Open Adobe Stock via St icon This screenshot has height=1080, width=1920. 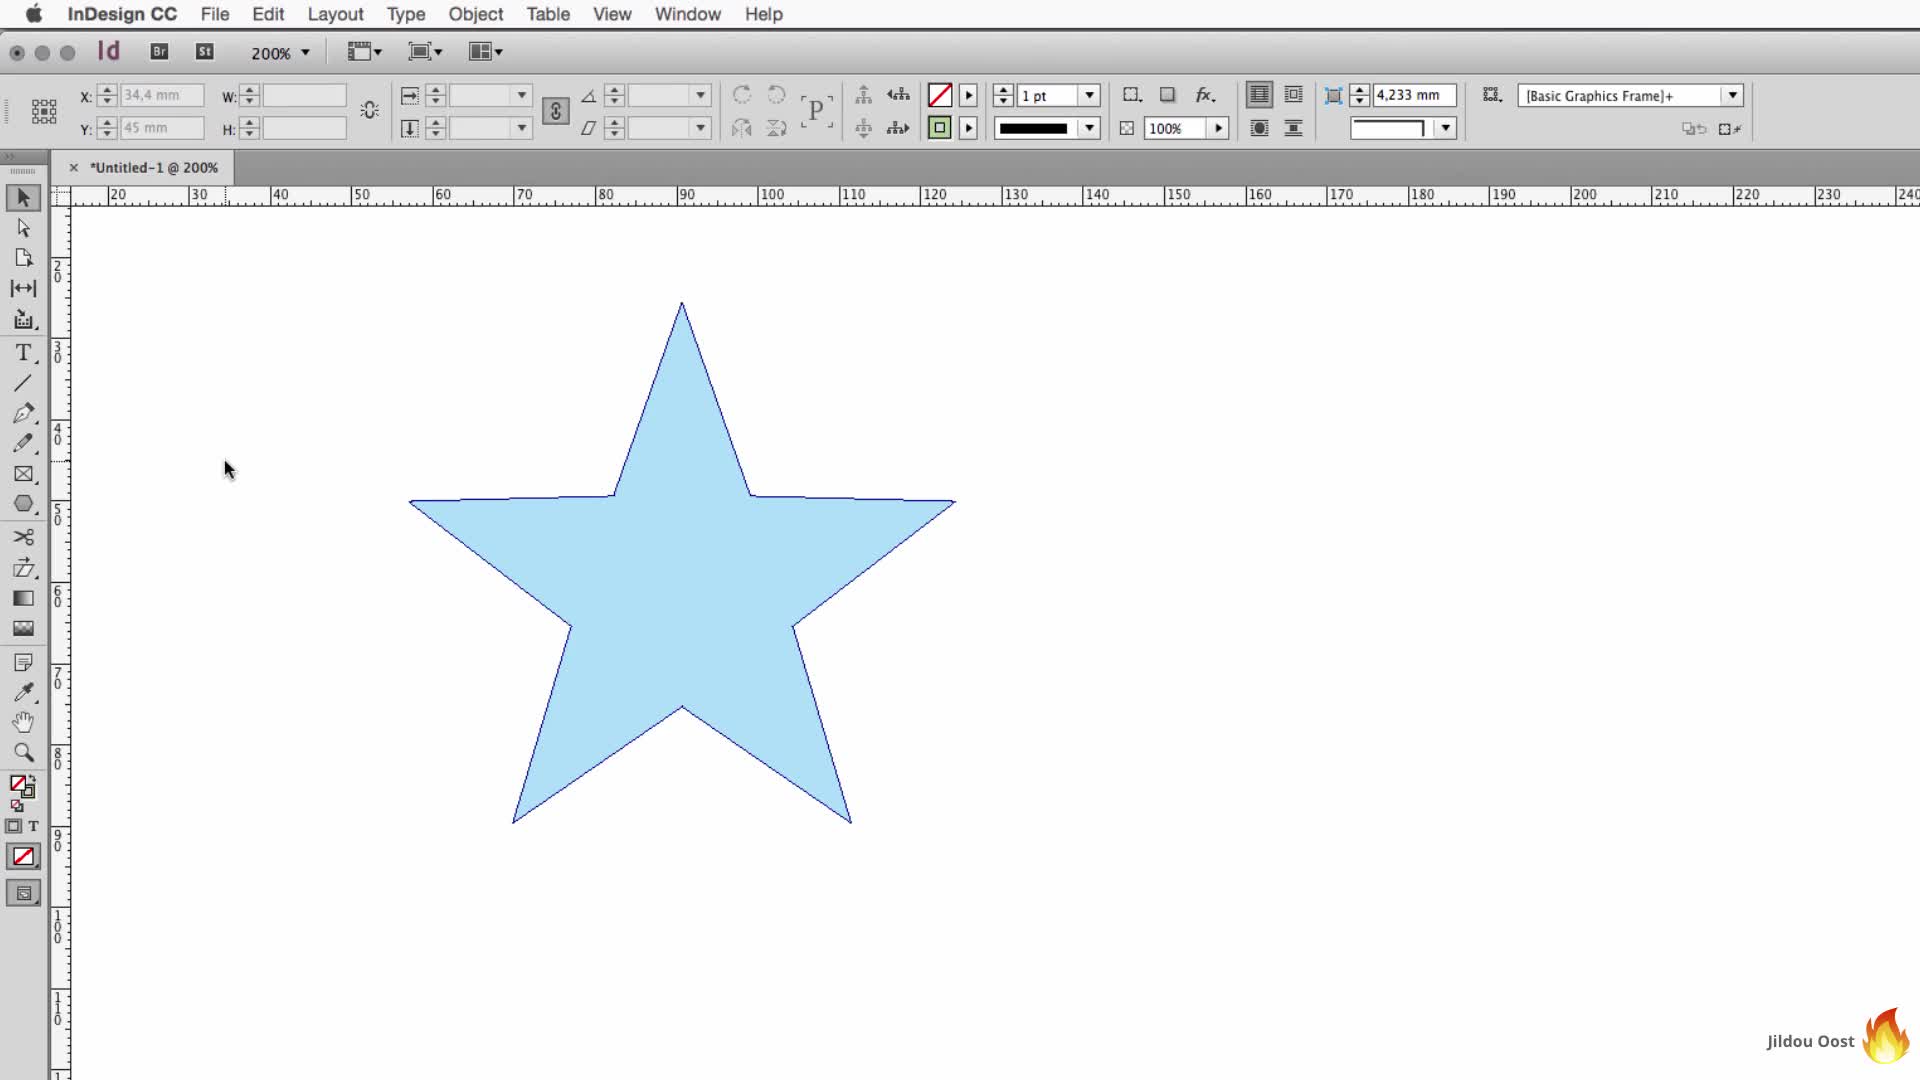(205, 52)
